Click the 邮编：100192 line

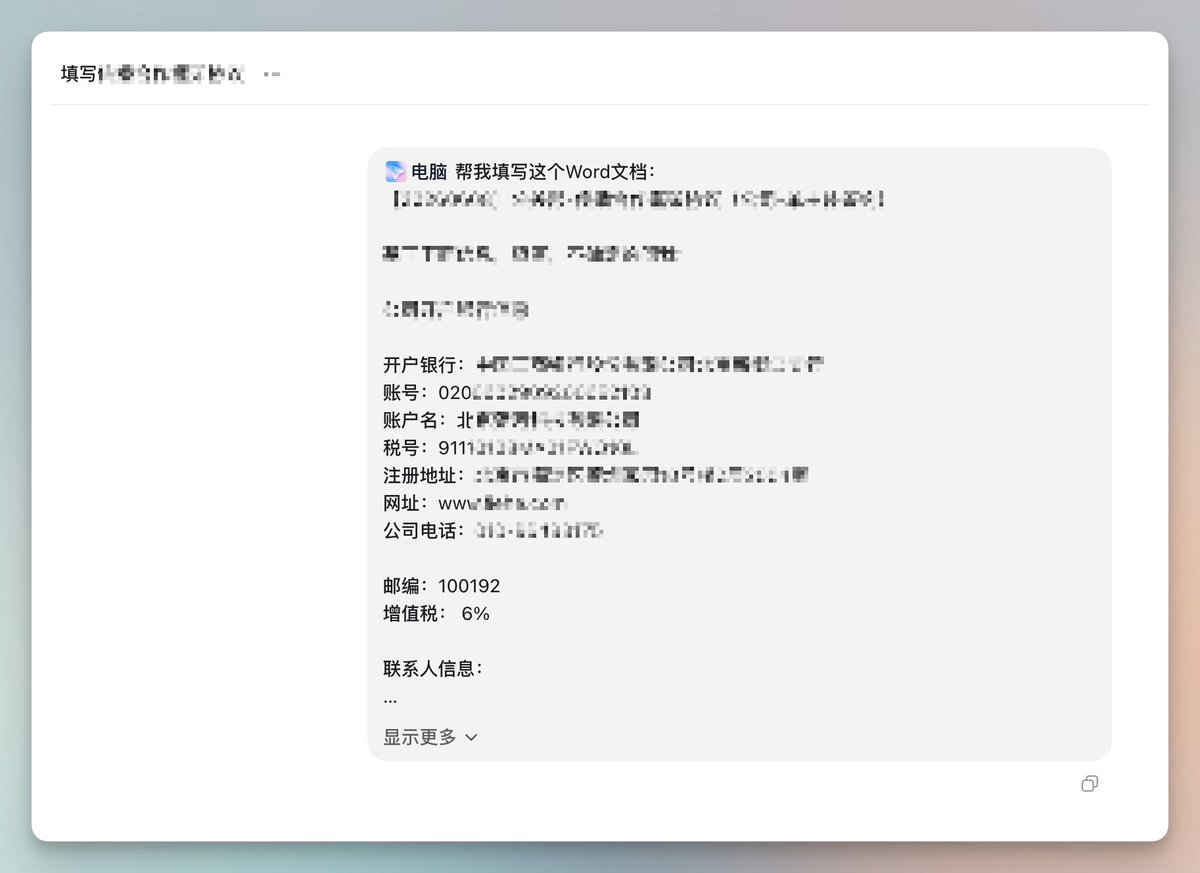tap(441, 586)
